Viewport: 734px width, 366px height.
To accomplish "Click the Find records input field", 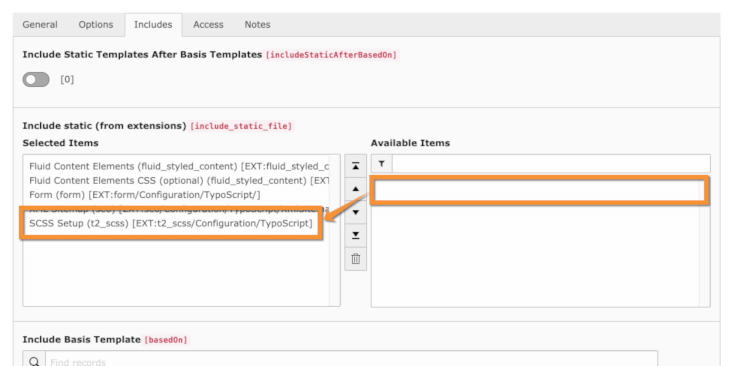I will (x=351, y=361).
